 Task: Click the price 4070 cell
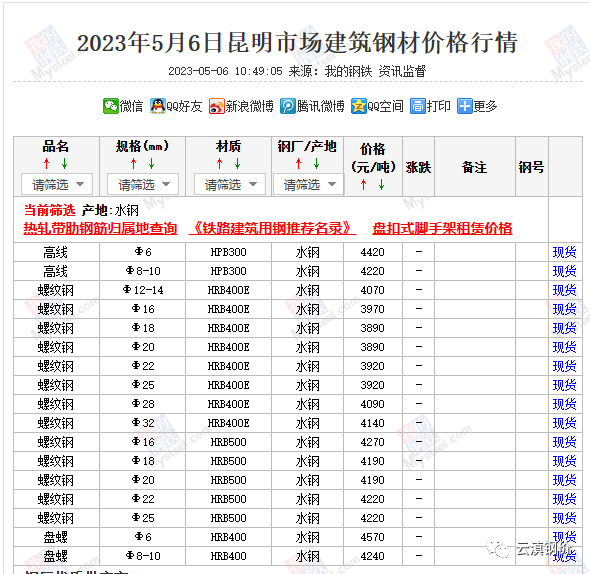[x=373, y=290]
